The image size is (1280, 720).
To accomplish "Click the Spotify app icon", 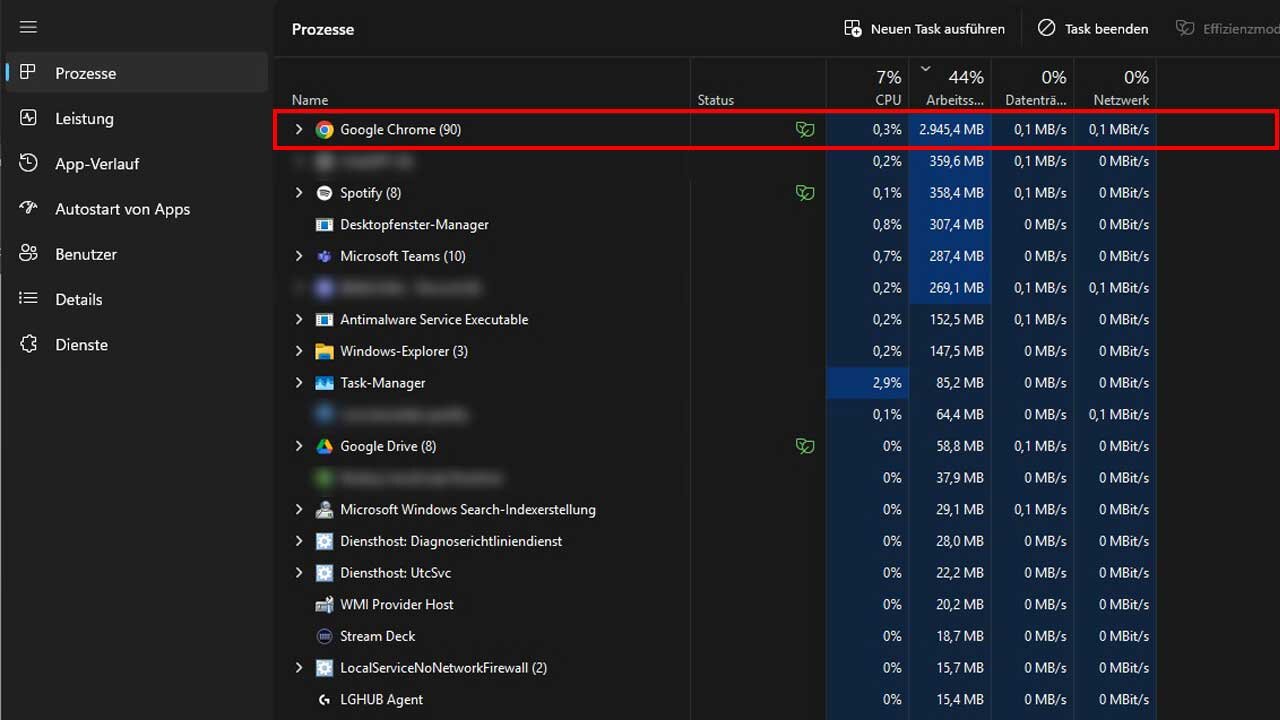I will (x=324, y=193).
